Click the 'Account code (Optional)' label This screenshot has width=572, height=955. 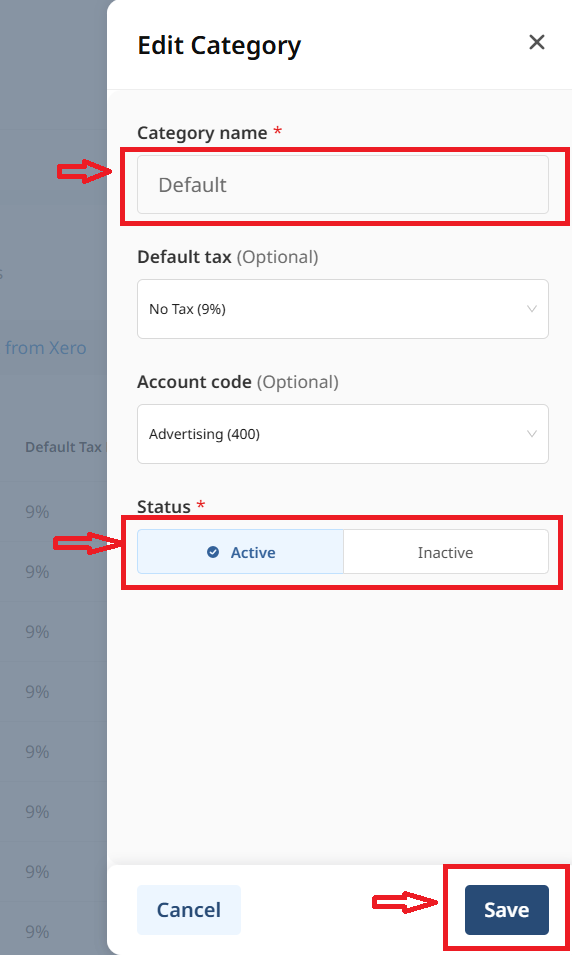[x=238, y=382]
